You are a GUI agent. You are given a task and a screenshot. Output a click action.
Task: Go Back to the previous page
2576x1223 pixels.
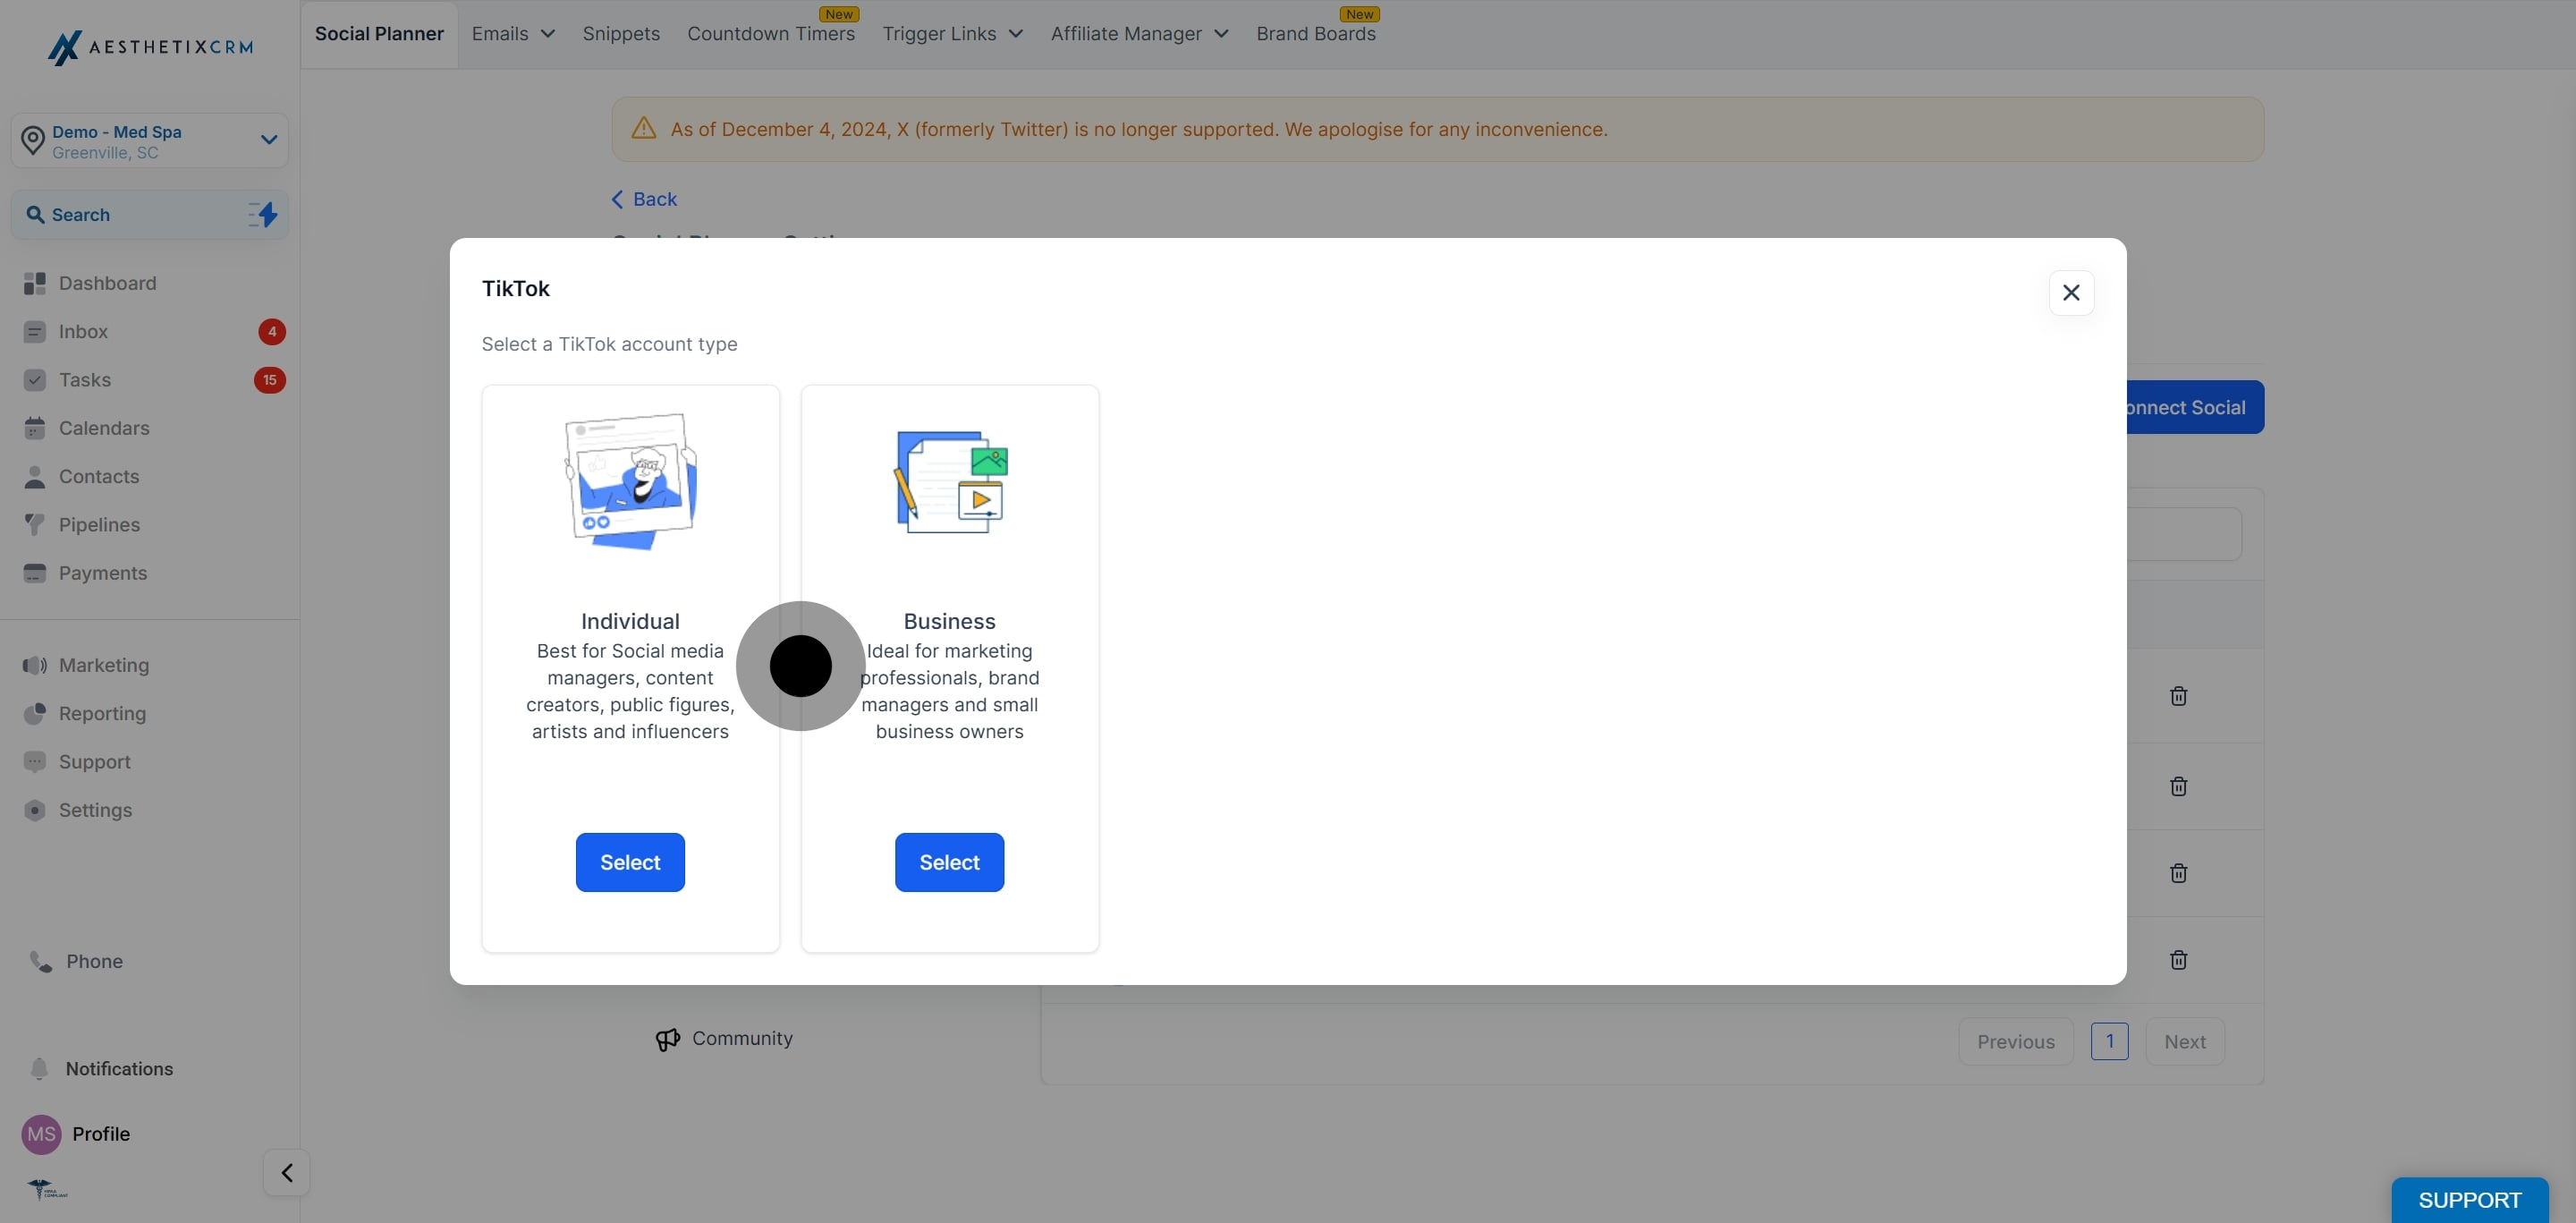tap(644, 199)
